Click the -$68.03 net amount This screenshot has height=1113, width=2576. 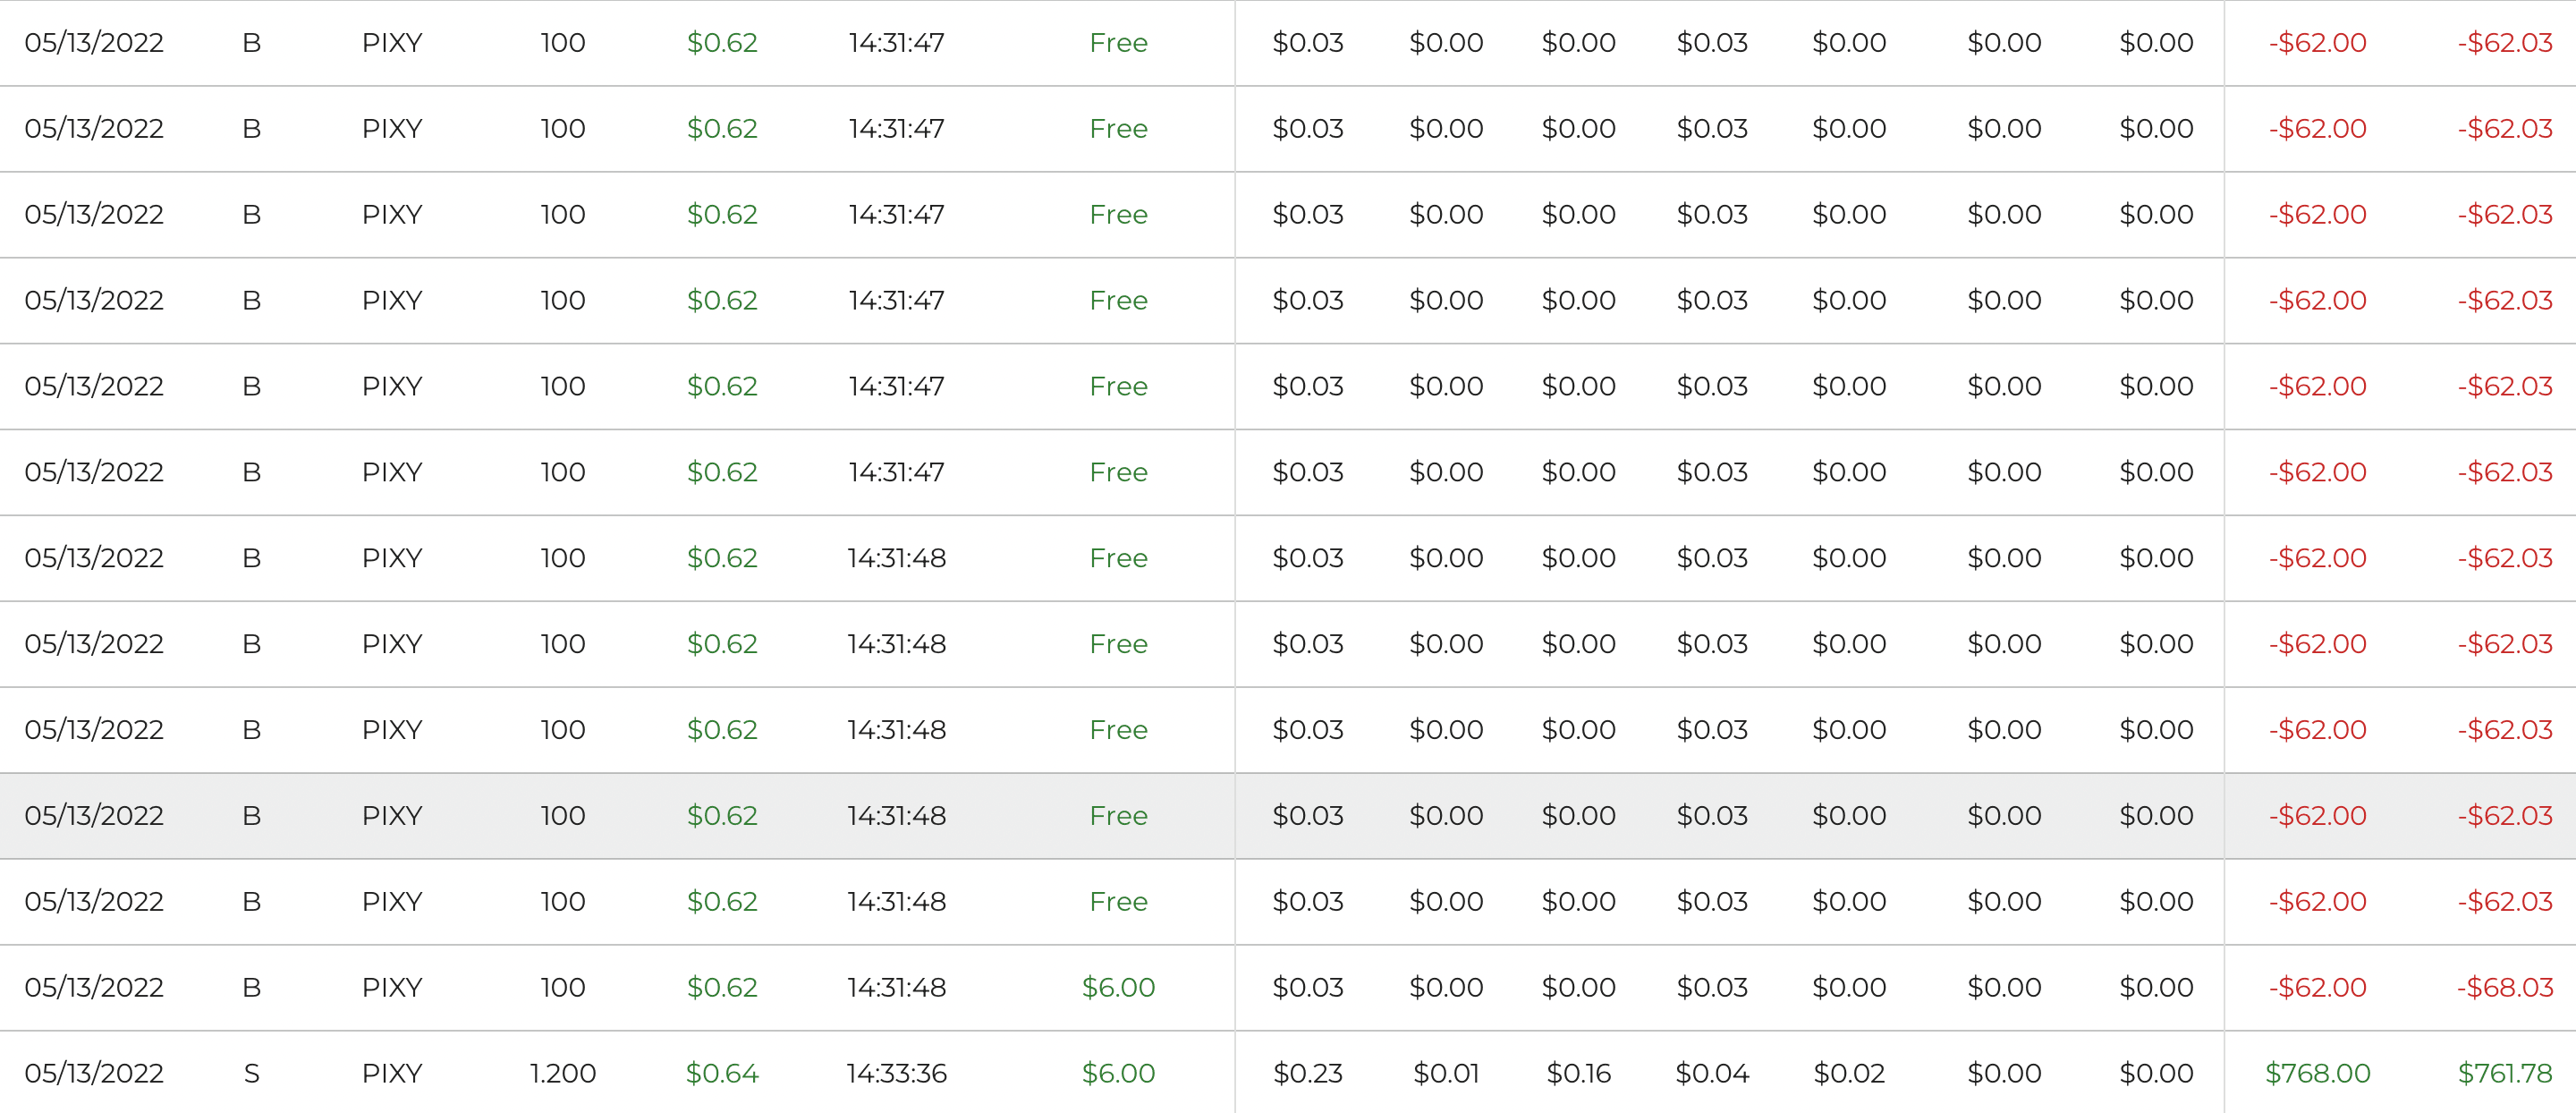(x=2504, y=987)
